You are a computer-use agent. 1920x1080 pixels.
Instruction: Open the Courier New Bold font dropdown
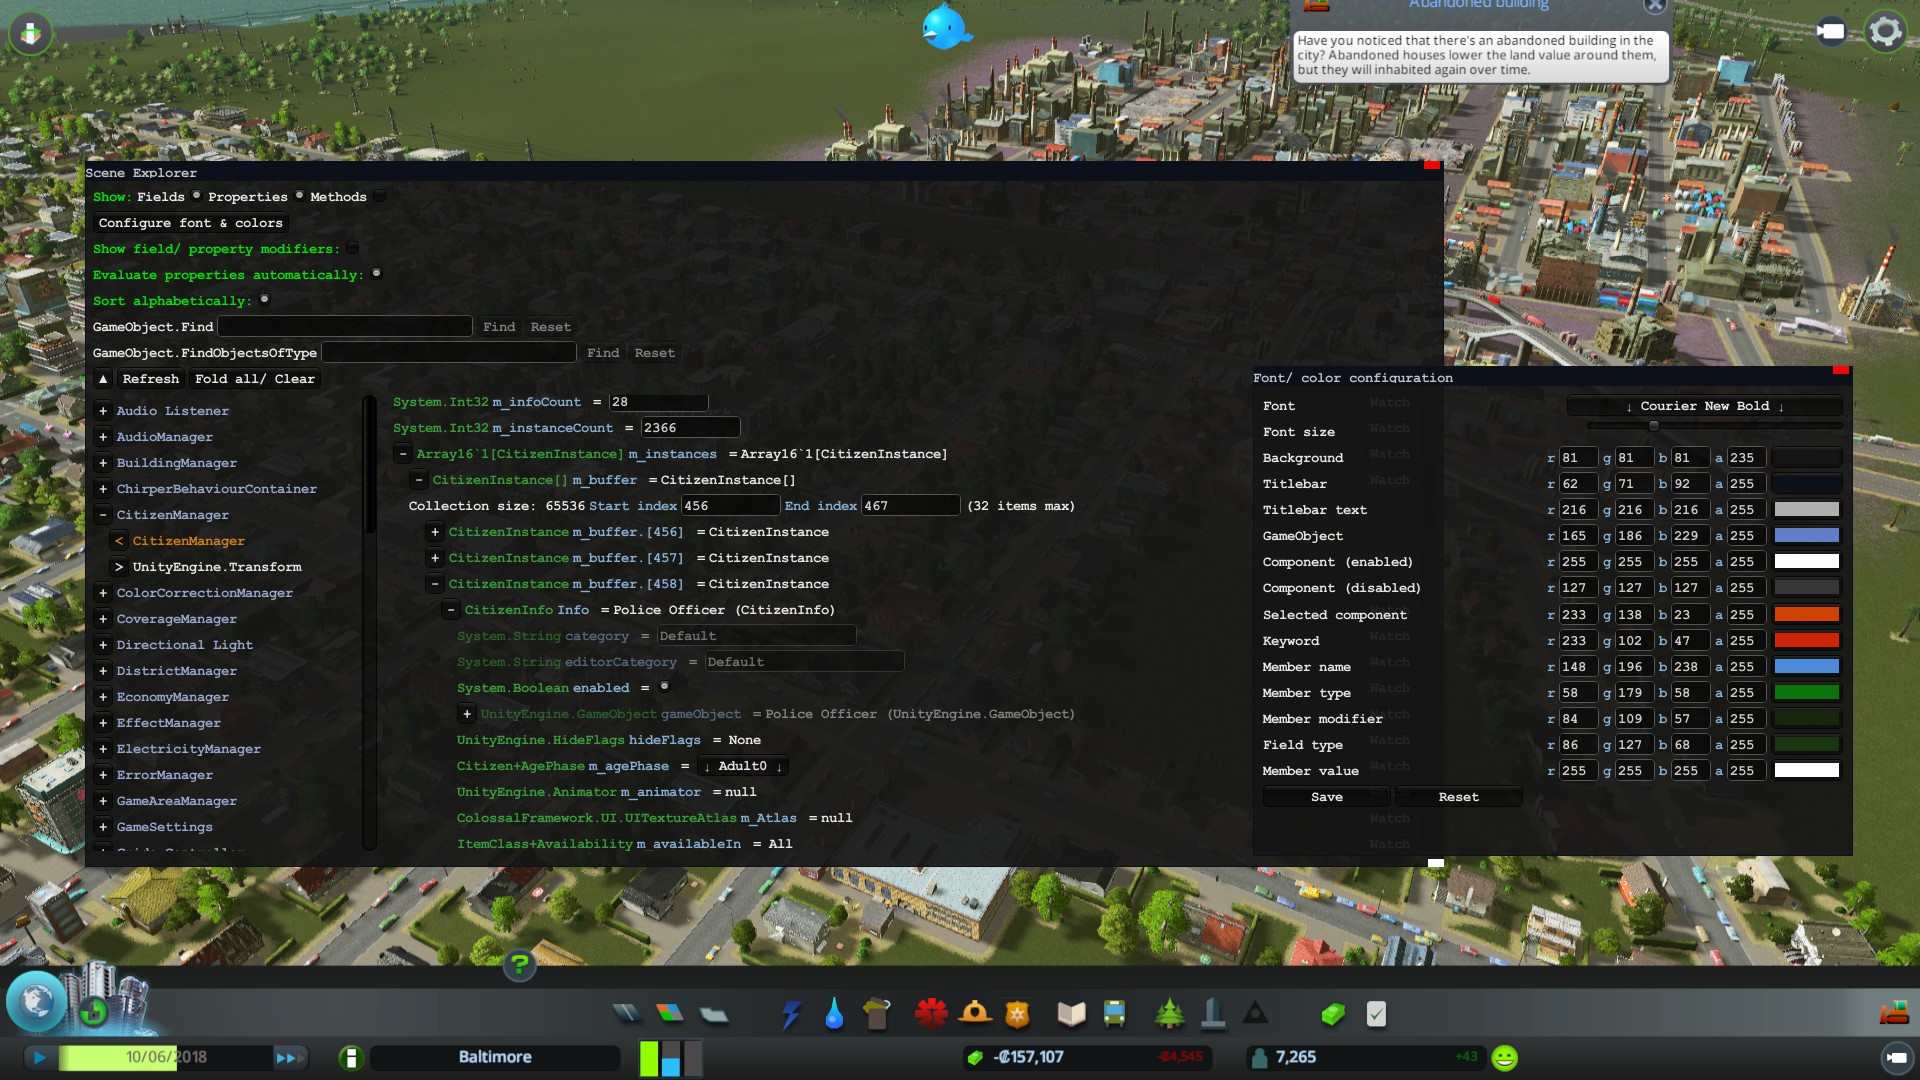1704,406
